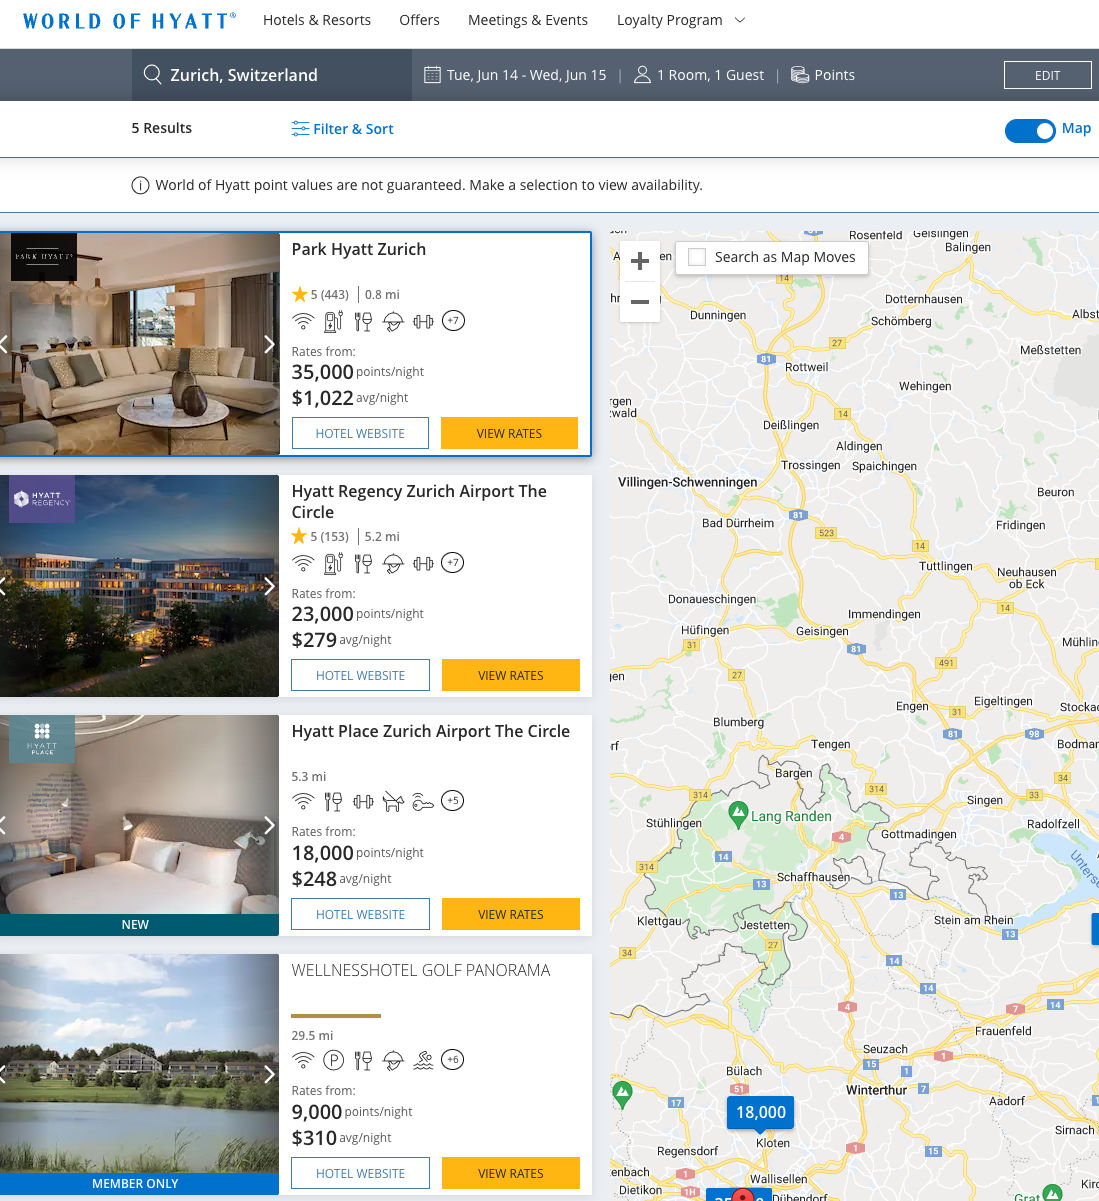Image resolution: width=1099 pixels, height=1201 pixels.
Task: Open Hyatt Place HOTEL WEBSITE
Action: 360,914
